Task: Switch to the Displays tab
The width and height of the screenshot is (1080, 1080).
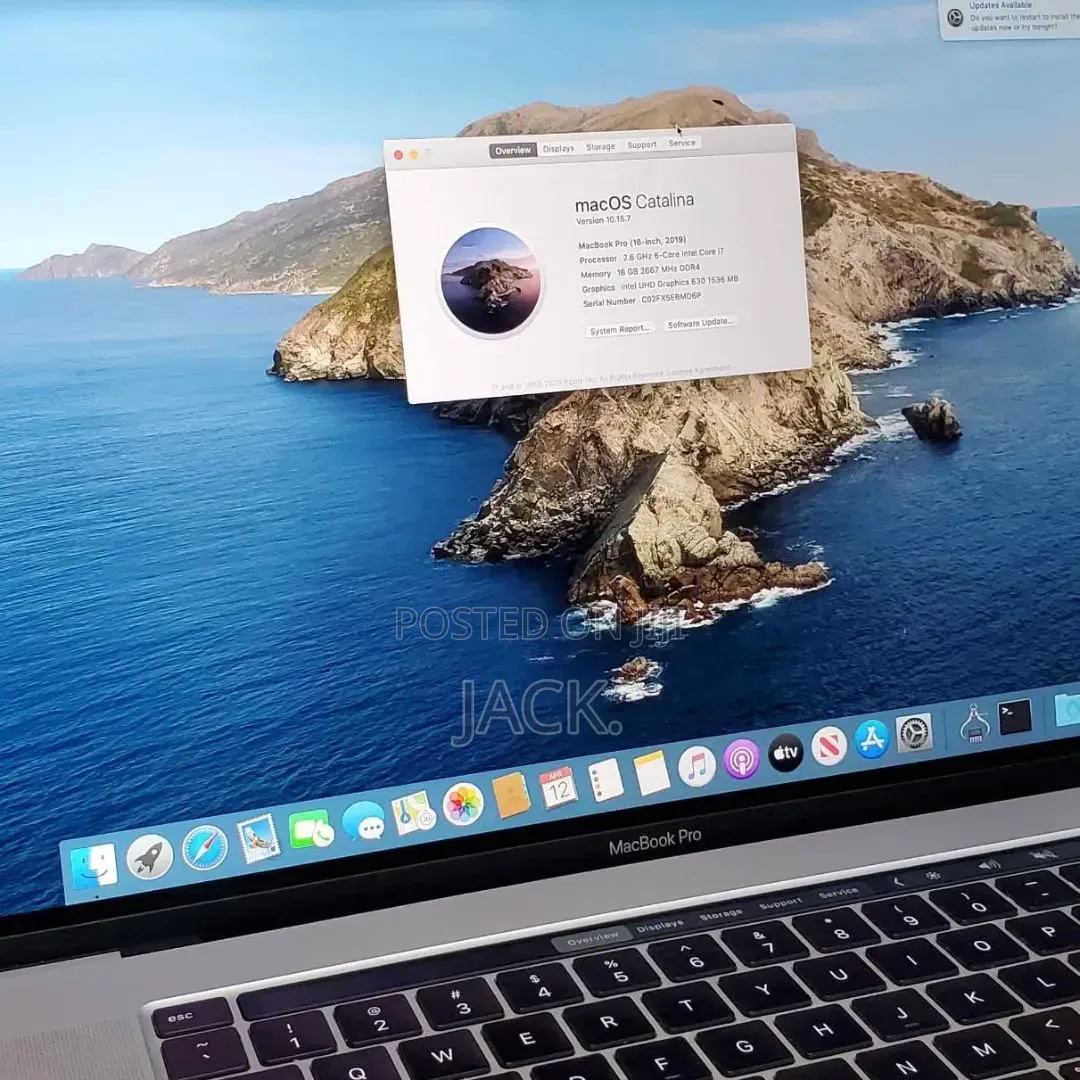Action: point(559,148)
